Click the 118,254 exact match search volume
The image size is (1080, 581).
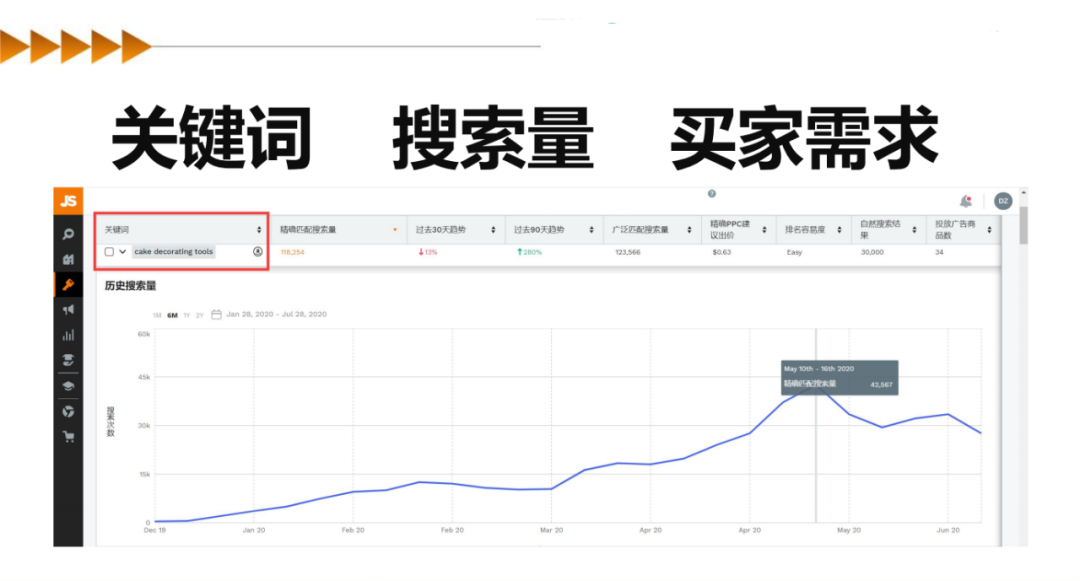tap(293, 253)
